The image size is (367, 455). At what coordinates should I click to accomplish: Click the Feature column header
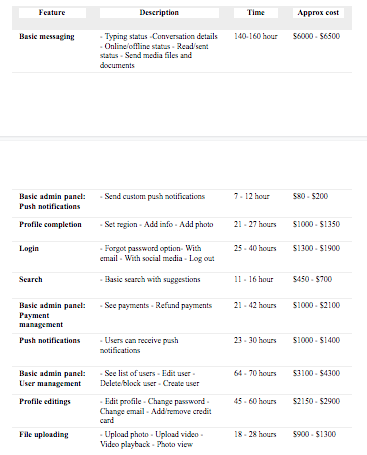(x=52, y=13)
